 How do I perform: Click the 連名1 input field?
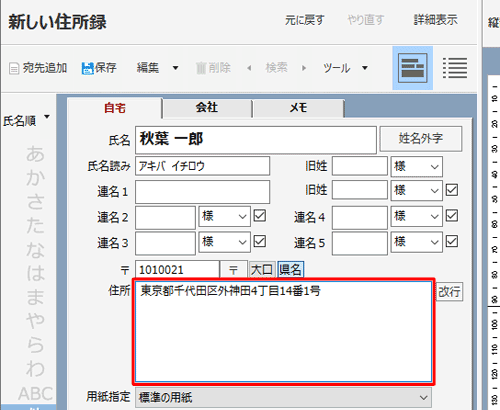pos(202,192)
